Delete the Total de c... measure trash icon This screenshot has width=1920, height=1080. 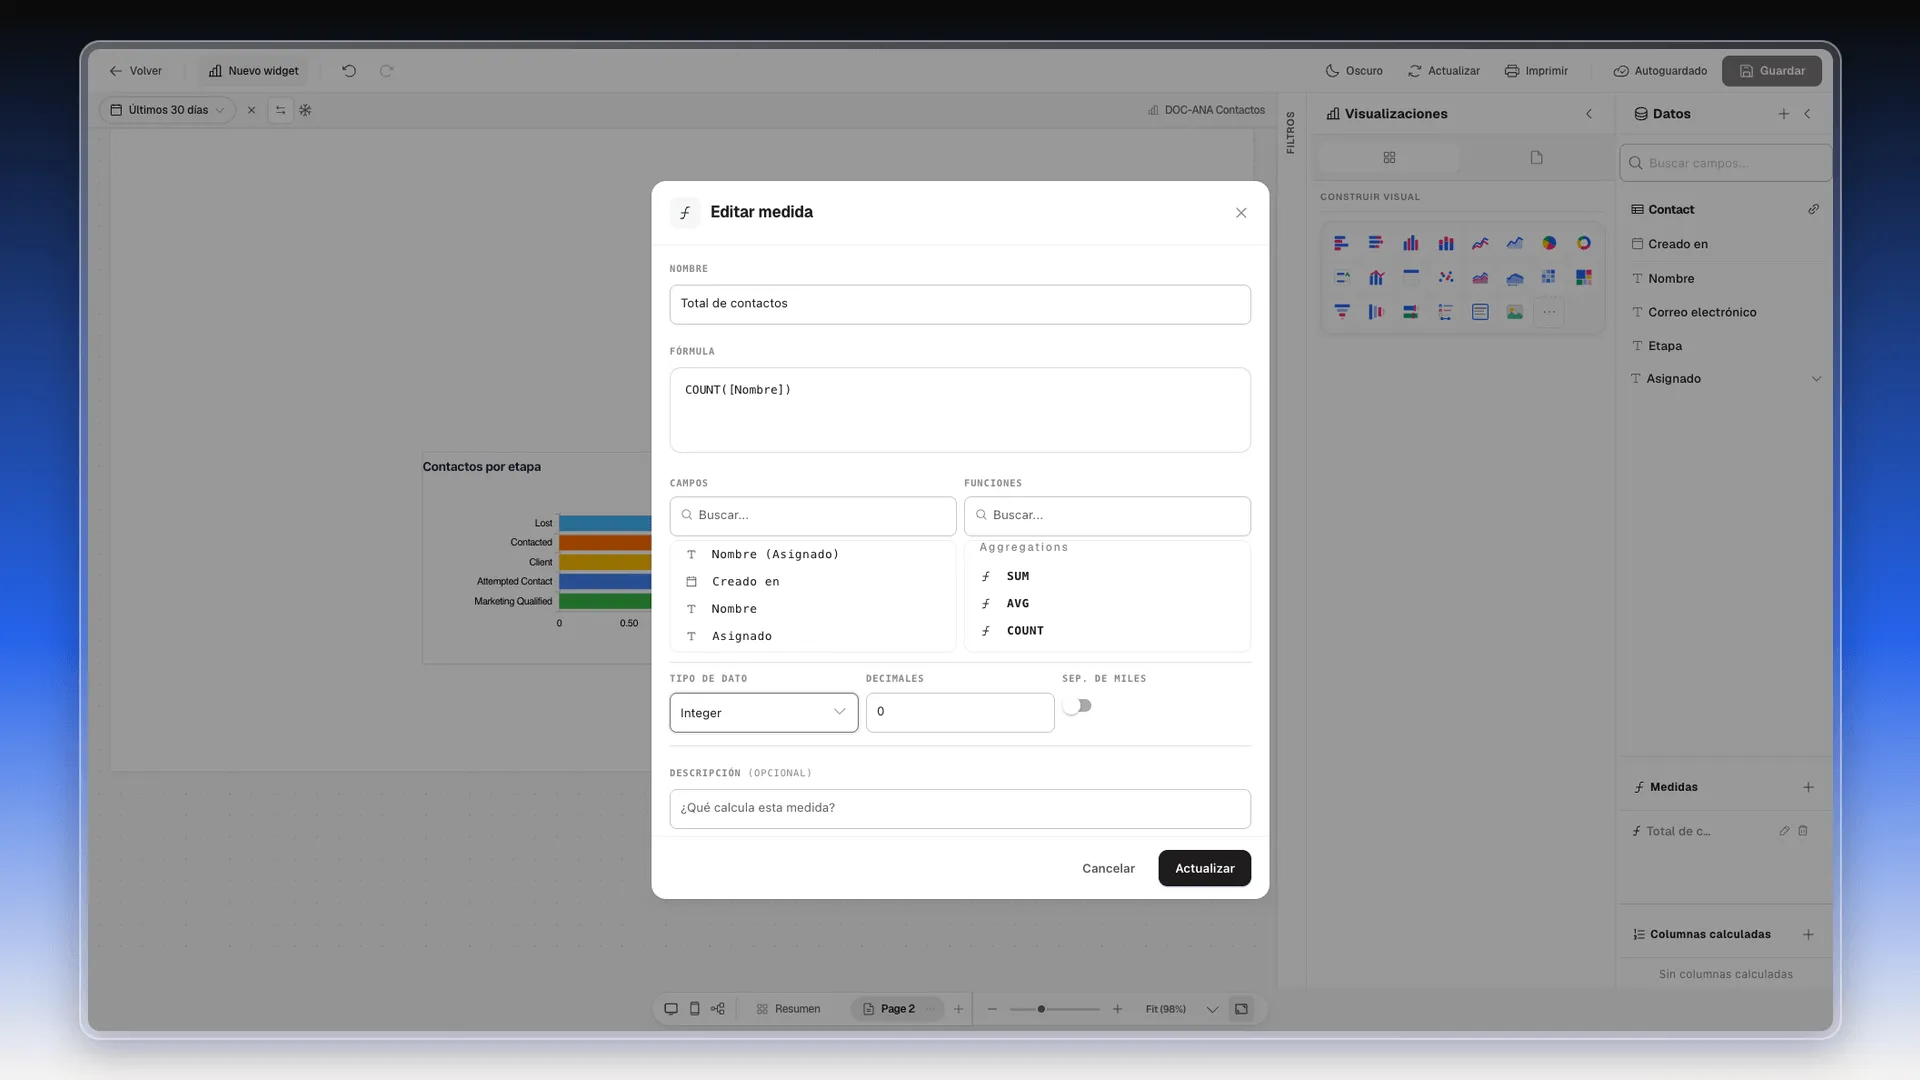click(x=1803, y=831)
